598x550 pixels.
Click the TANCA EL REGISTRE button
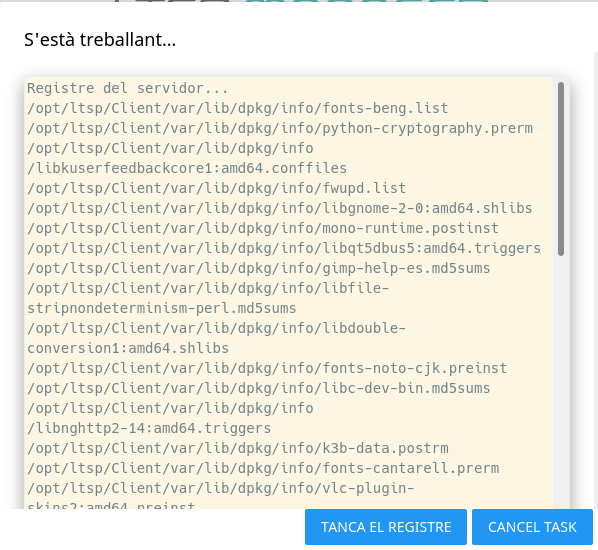[386, 527]
